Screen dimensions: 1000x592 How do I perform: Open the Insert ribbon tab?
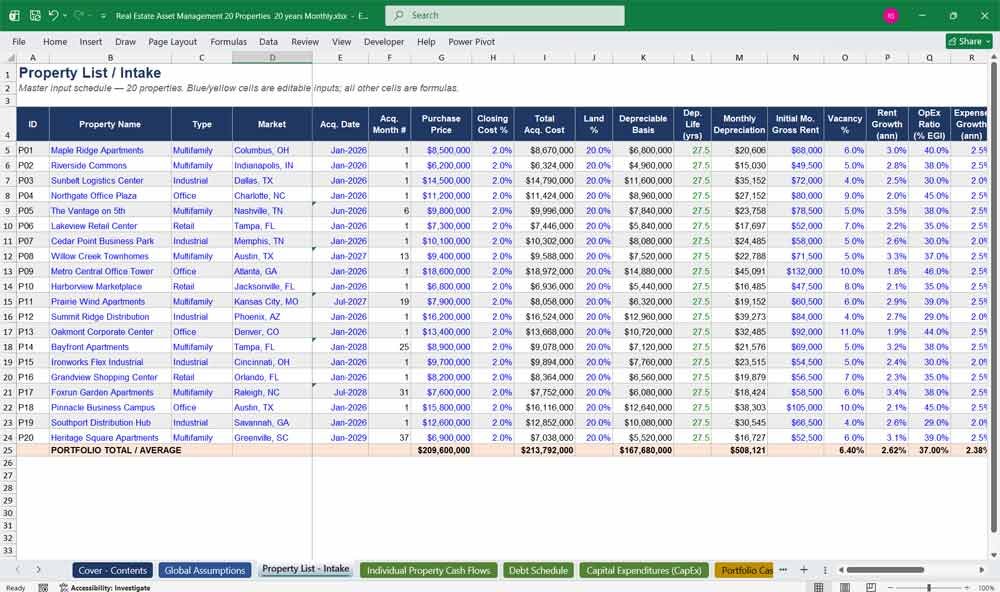click(x=91, y=41)
